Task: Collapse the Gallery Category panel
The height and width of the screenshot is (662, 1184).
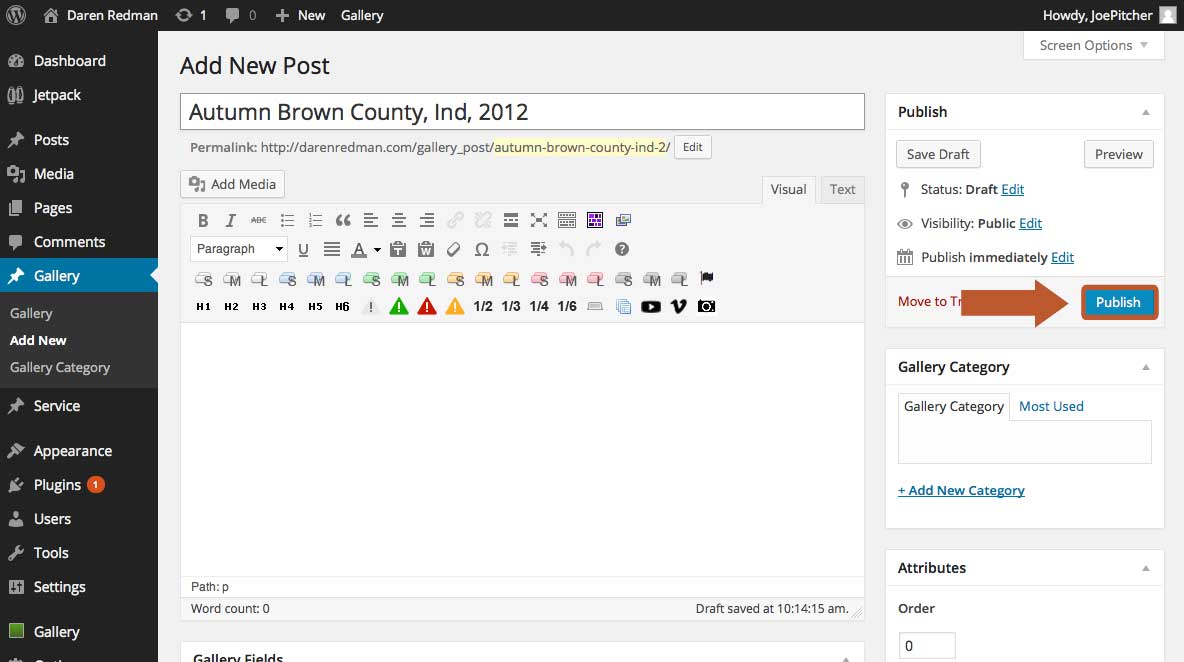Action: coord(1145,368)
